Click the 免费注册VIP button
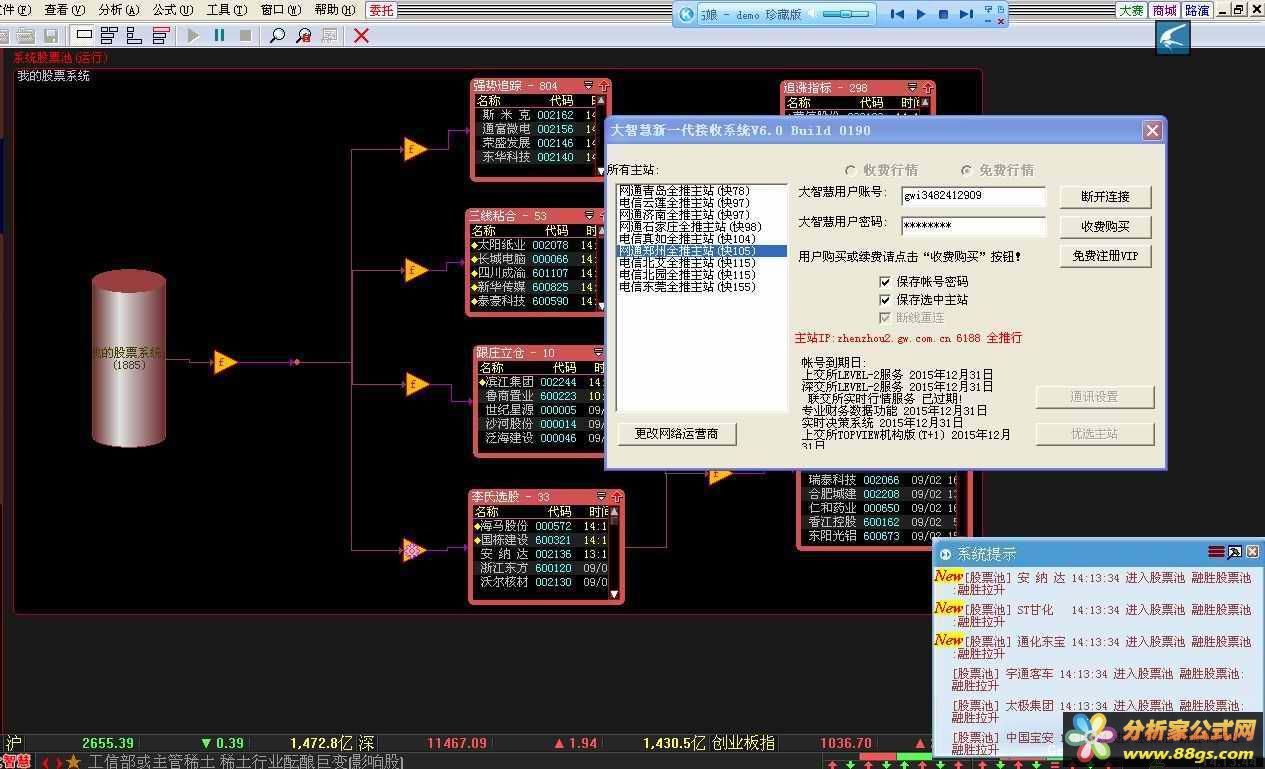The image size is (1265, 769). coord(1104,256)
